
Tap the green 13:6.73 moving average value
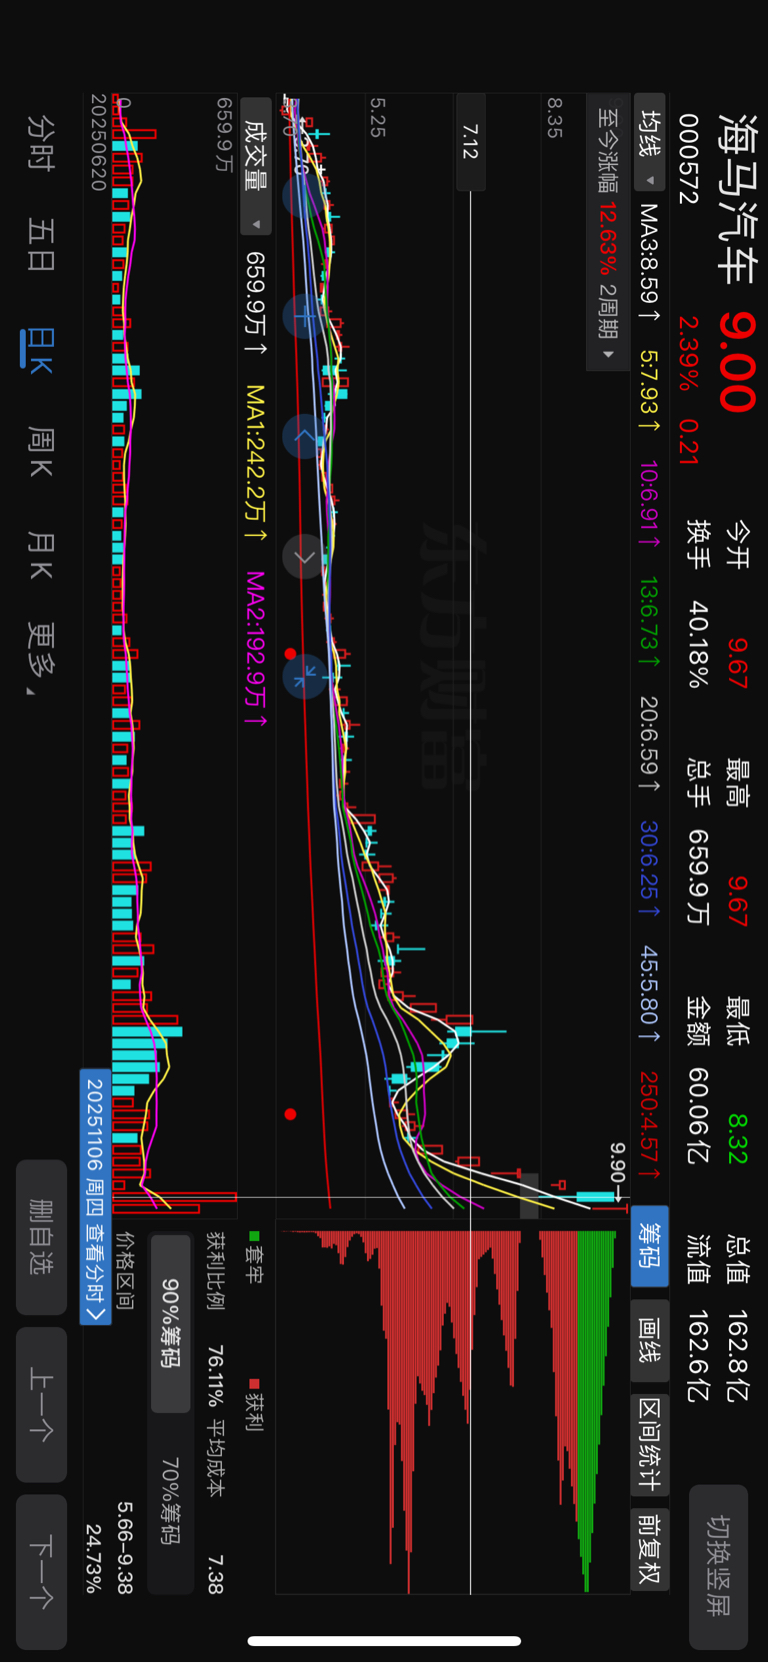[x=650, y=621]
